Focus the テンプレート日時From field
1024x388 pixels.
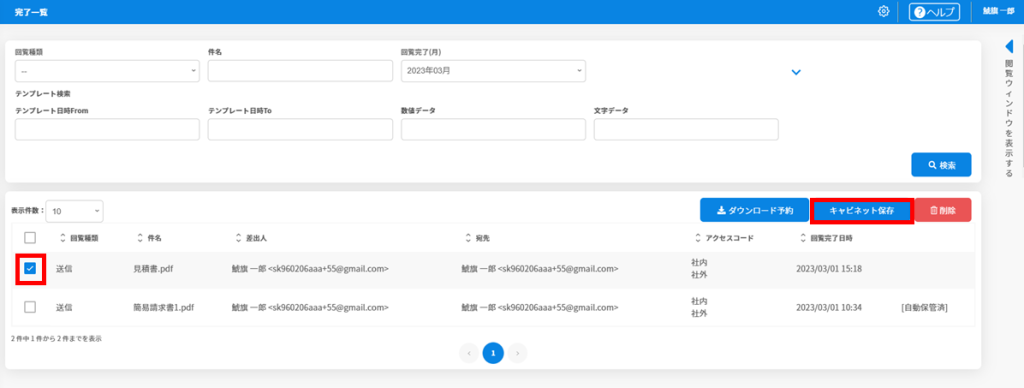(107, 129)
